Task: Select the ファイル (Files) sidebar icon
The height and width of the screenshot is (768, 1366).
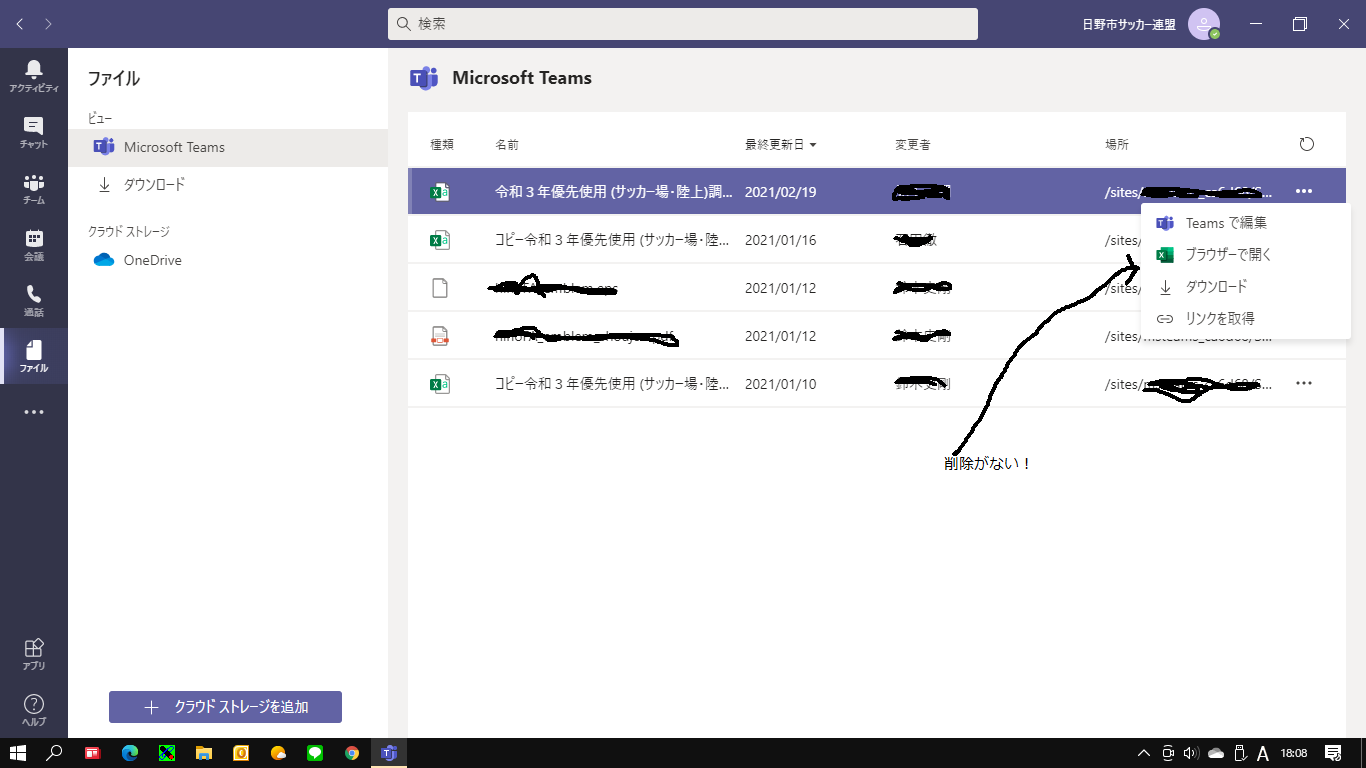Action: (34, 356)
